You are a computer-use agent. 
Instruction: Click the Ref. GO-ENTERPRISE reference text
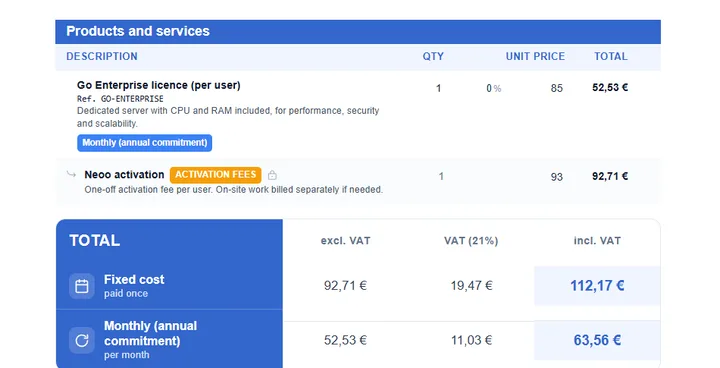click(x=120, y=99)
